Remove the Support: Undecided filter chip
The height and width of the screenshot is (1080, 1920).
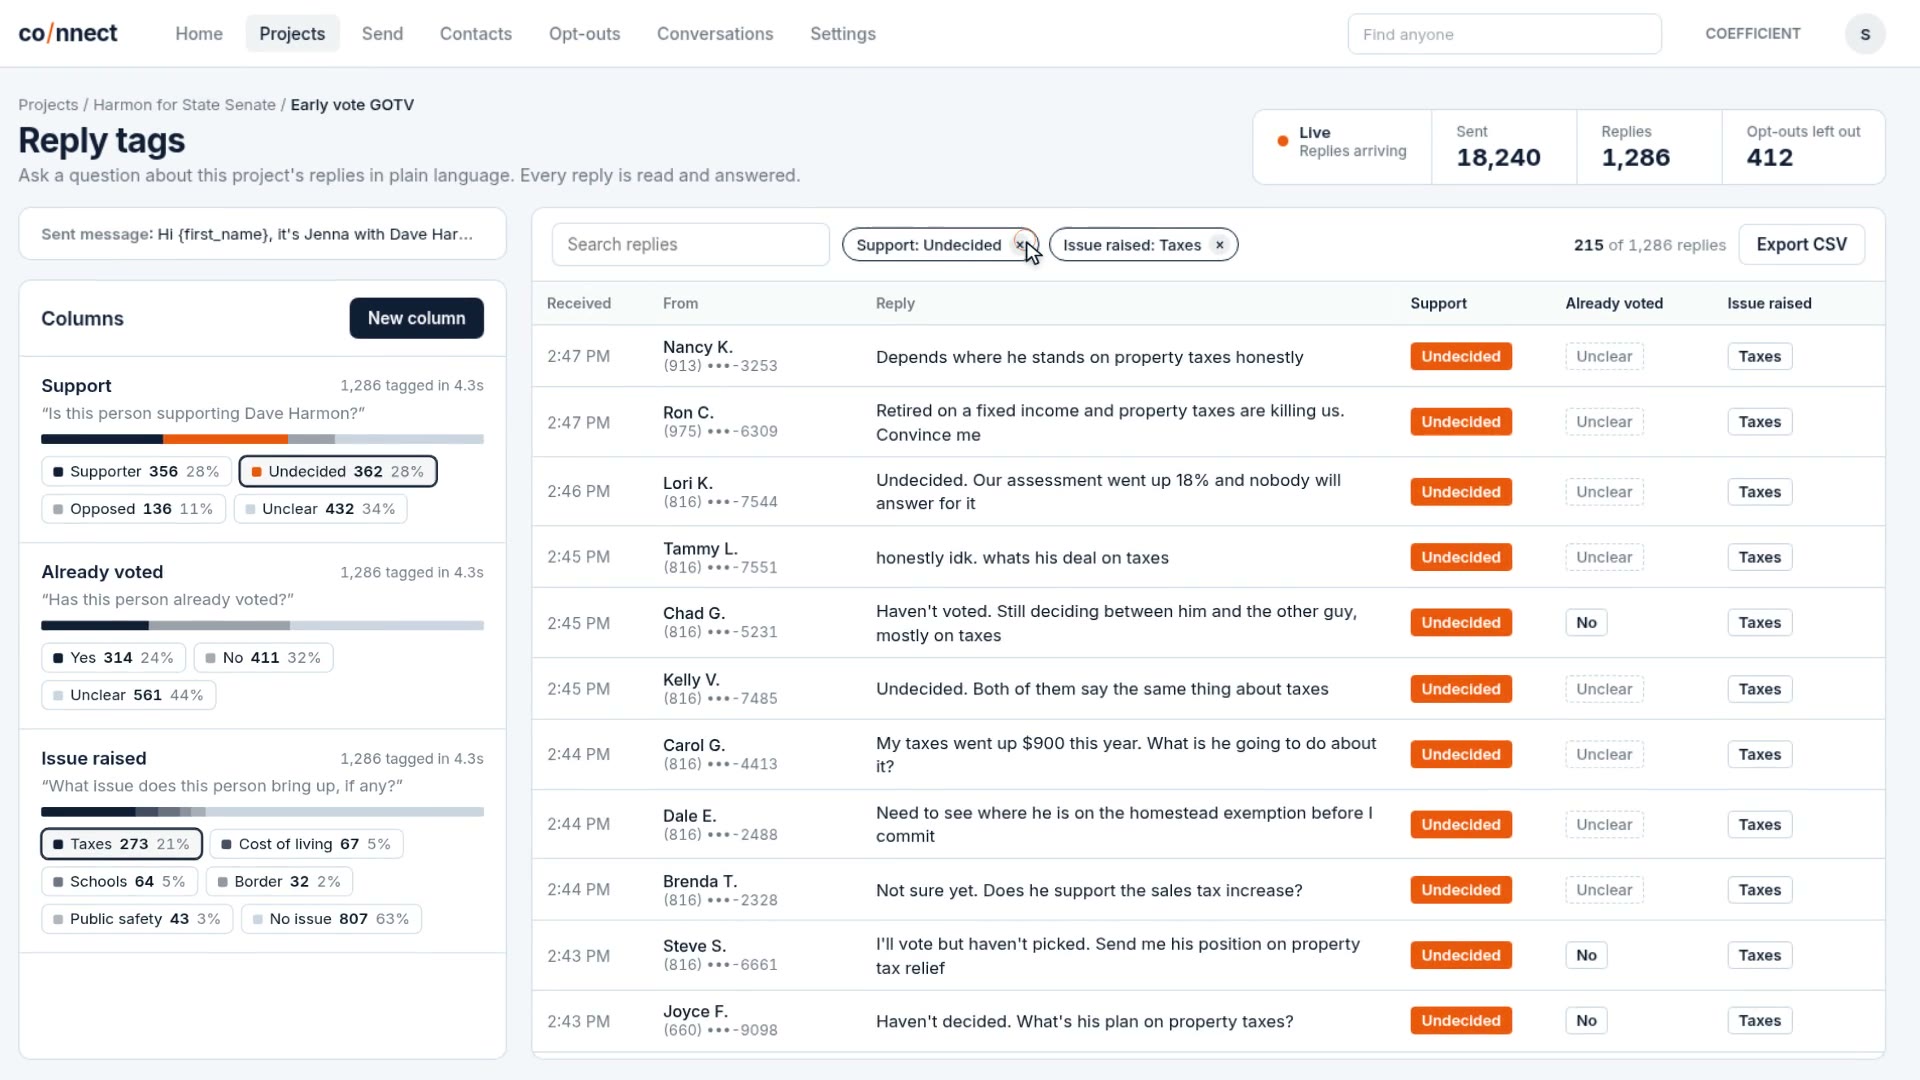[1021, 245]
